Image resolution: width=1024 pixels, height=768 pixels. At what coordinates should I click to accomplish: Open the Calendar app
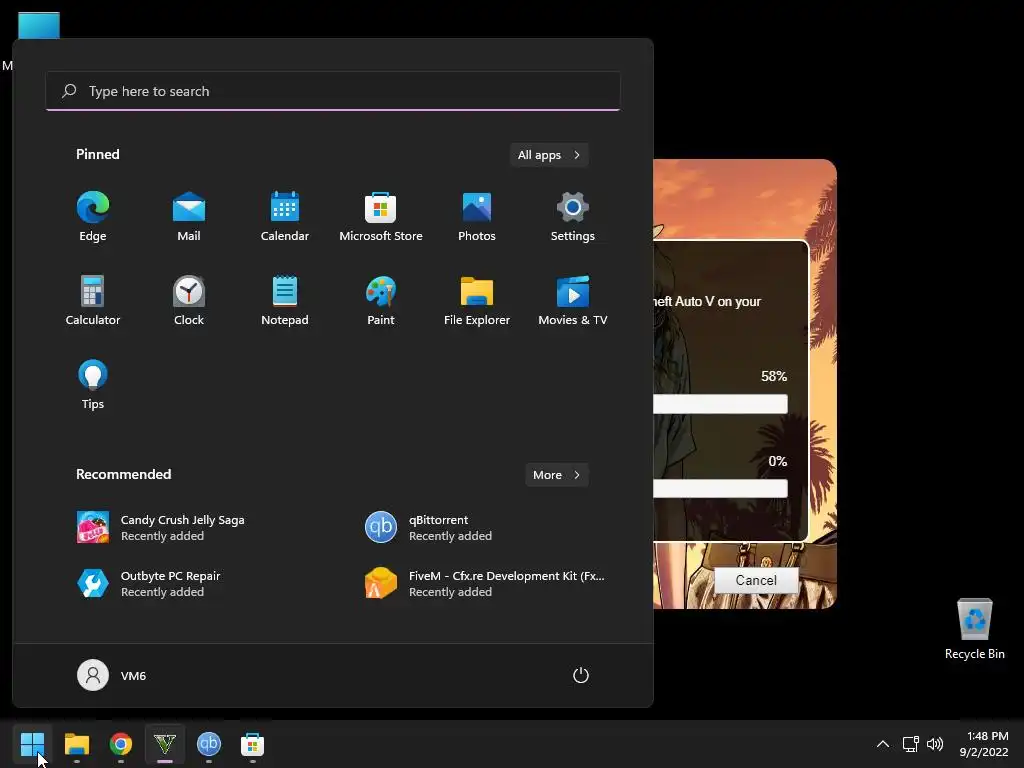pyautogui.click(x=285, y=217)
